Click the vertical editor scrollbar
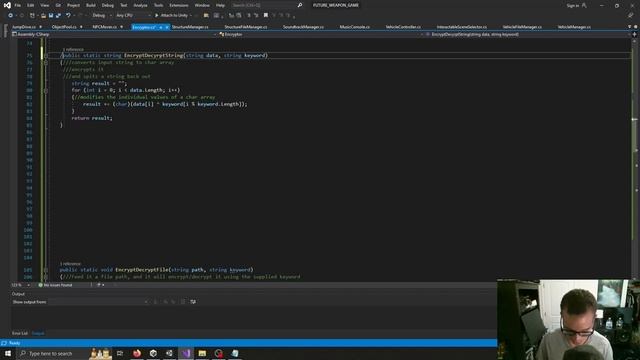This screenshot has height=360, width=640. click(634, 159)
